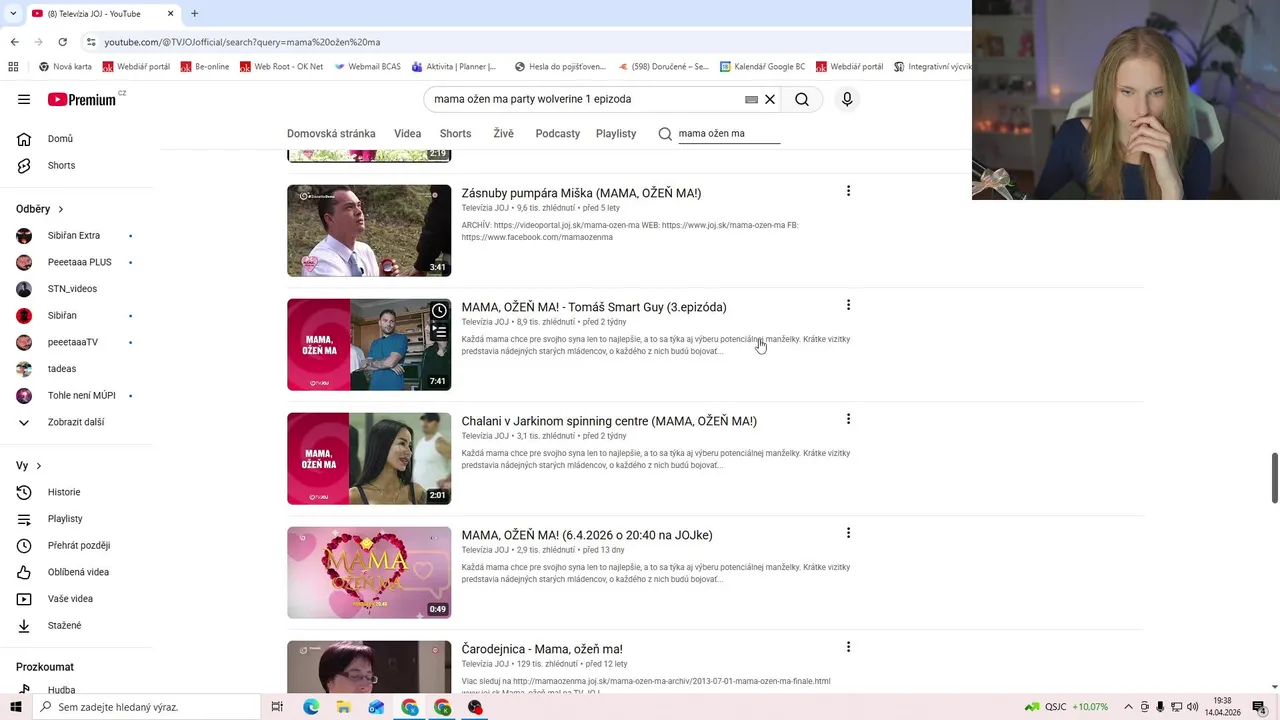Open on-screen keyboard icon in search box
1280x720 pixels.
pos(751,99)
